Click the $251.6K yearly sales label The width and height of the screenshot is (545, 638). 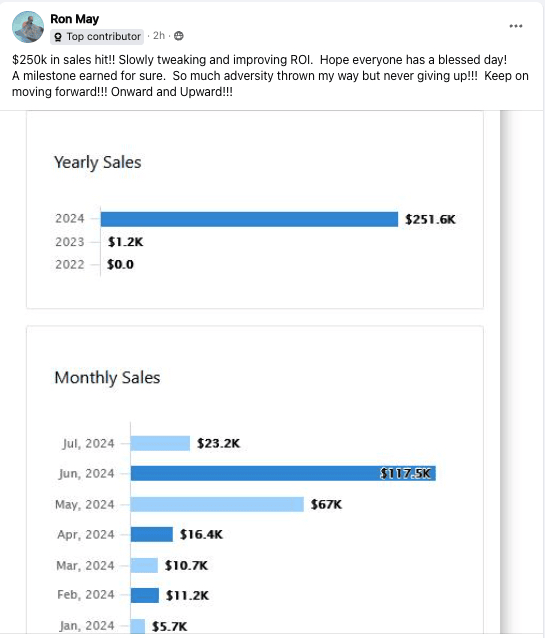(430, 219)
